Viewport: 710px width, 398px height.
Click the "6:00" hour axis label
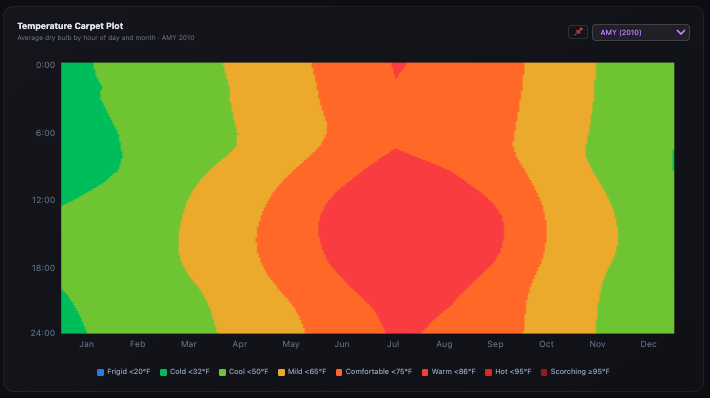[45, 133]
